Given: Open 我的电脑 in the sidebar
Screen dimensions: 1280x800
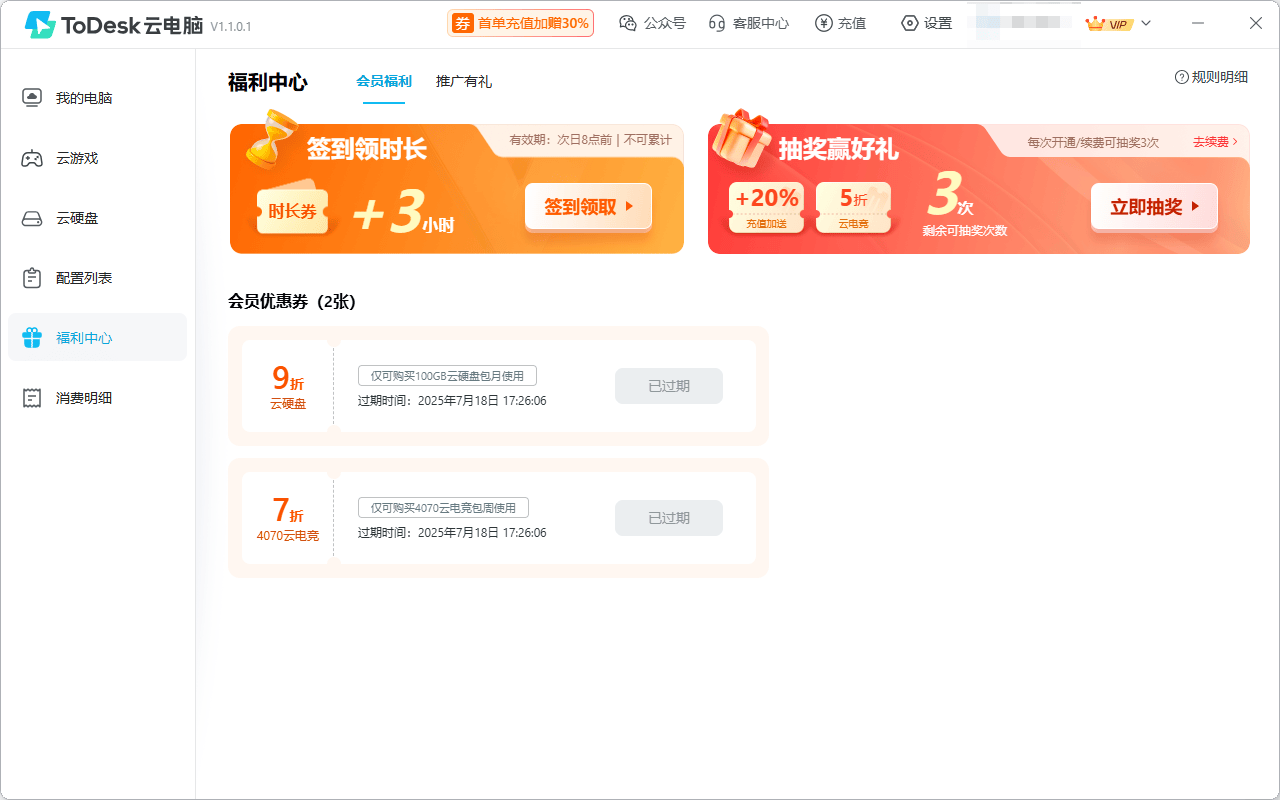Looking at the screenshot, I should 85,97.
